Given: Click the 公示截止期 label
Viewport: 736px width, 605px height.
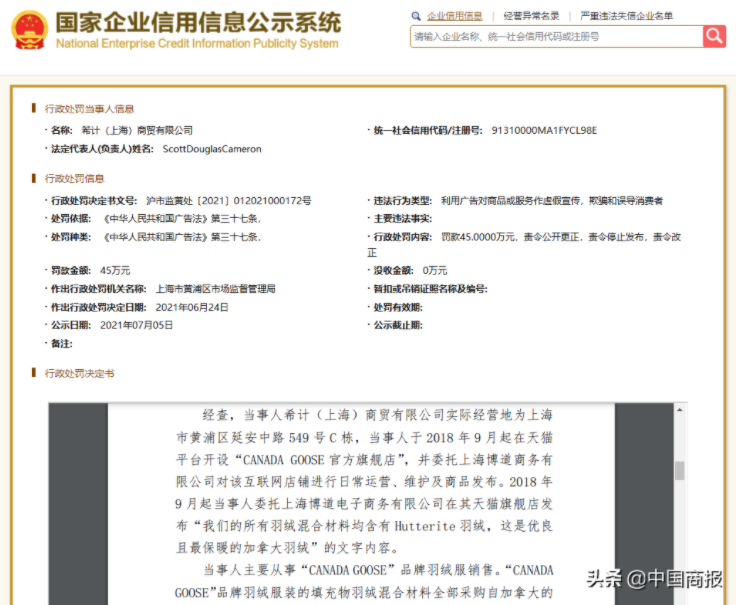Looking at the screenshot, I should click(398, 325).
